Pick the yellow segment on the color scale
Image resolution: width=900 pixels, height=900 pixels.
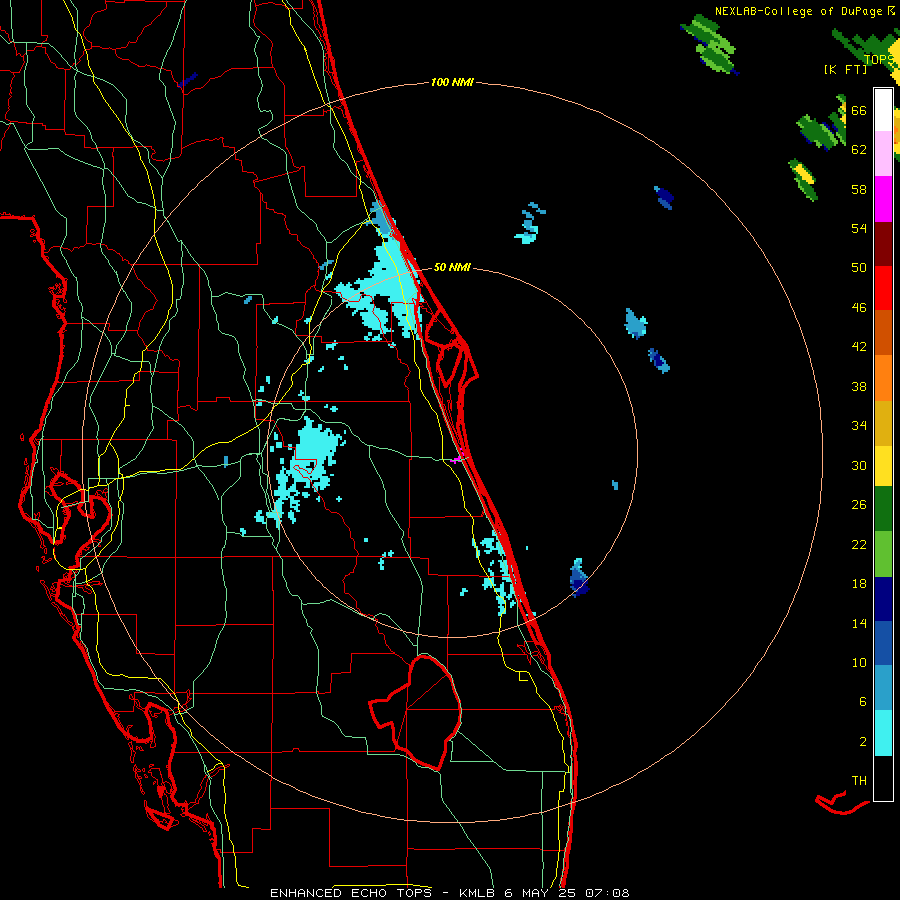click(883, 466)
